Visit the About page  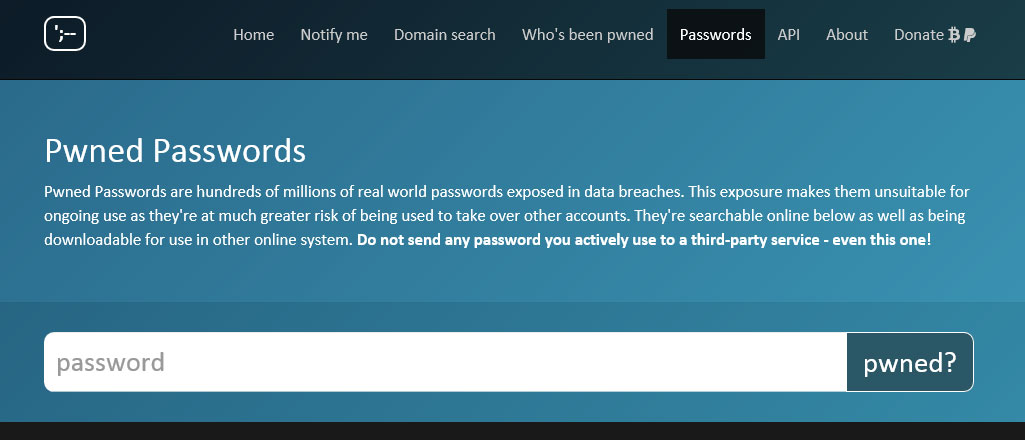pyautogui.click(x=847, y=35)
